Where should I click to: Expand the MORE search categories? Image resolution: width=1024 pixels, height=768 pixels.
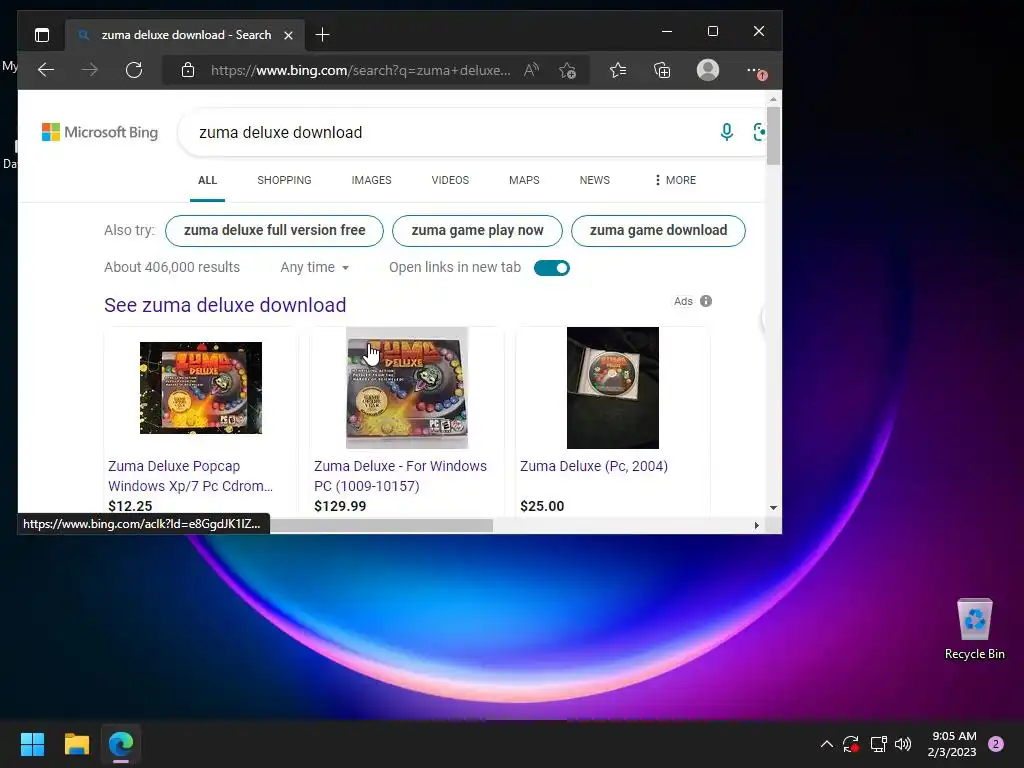[675, 180]
